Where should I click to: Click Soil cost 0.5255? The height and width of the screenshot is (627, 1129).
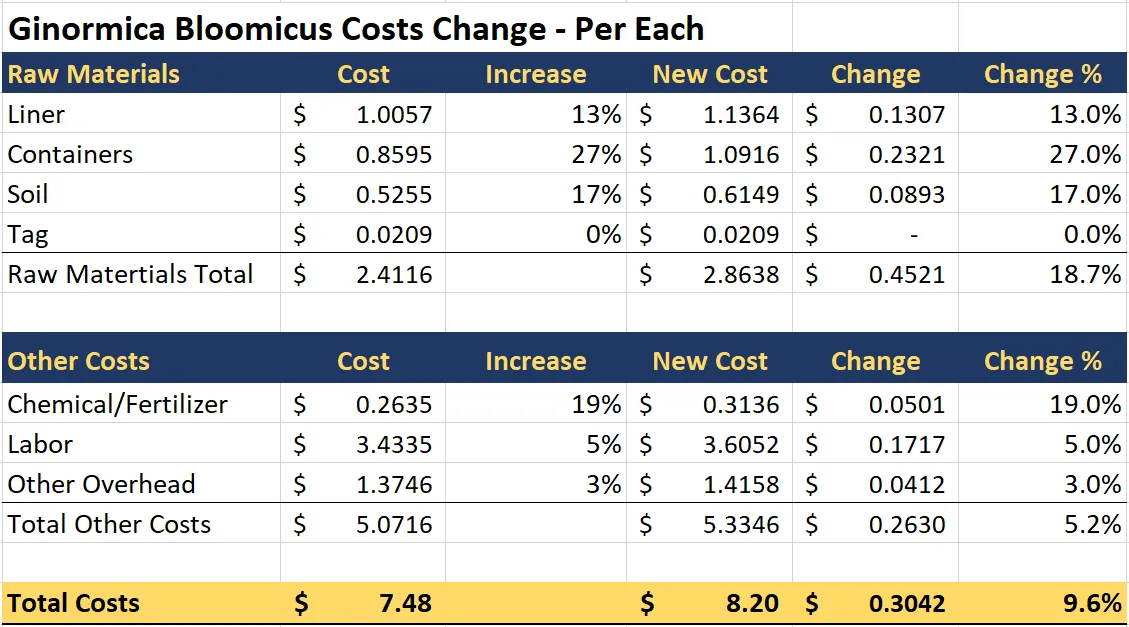coord(394,194)
